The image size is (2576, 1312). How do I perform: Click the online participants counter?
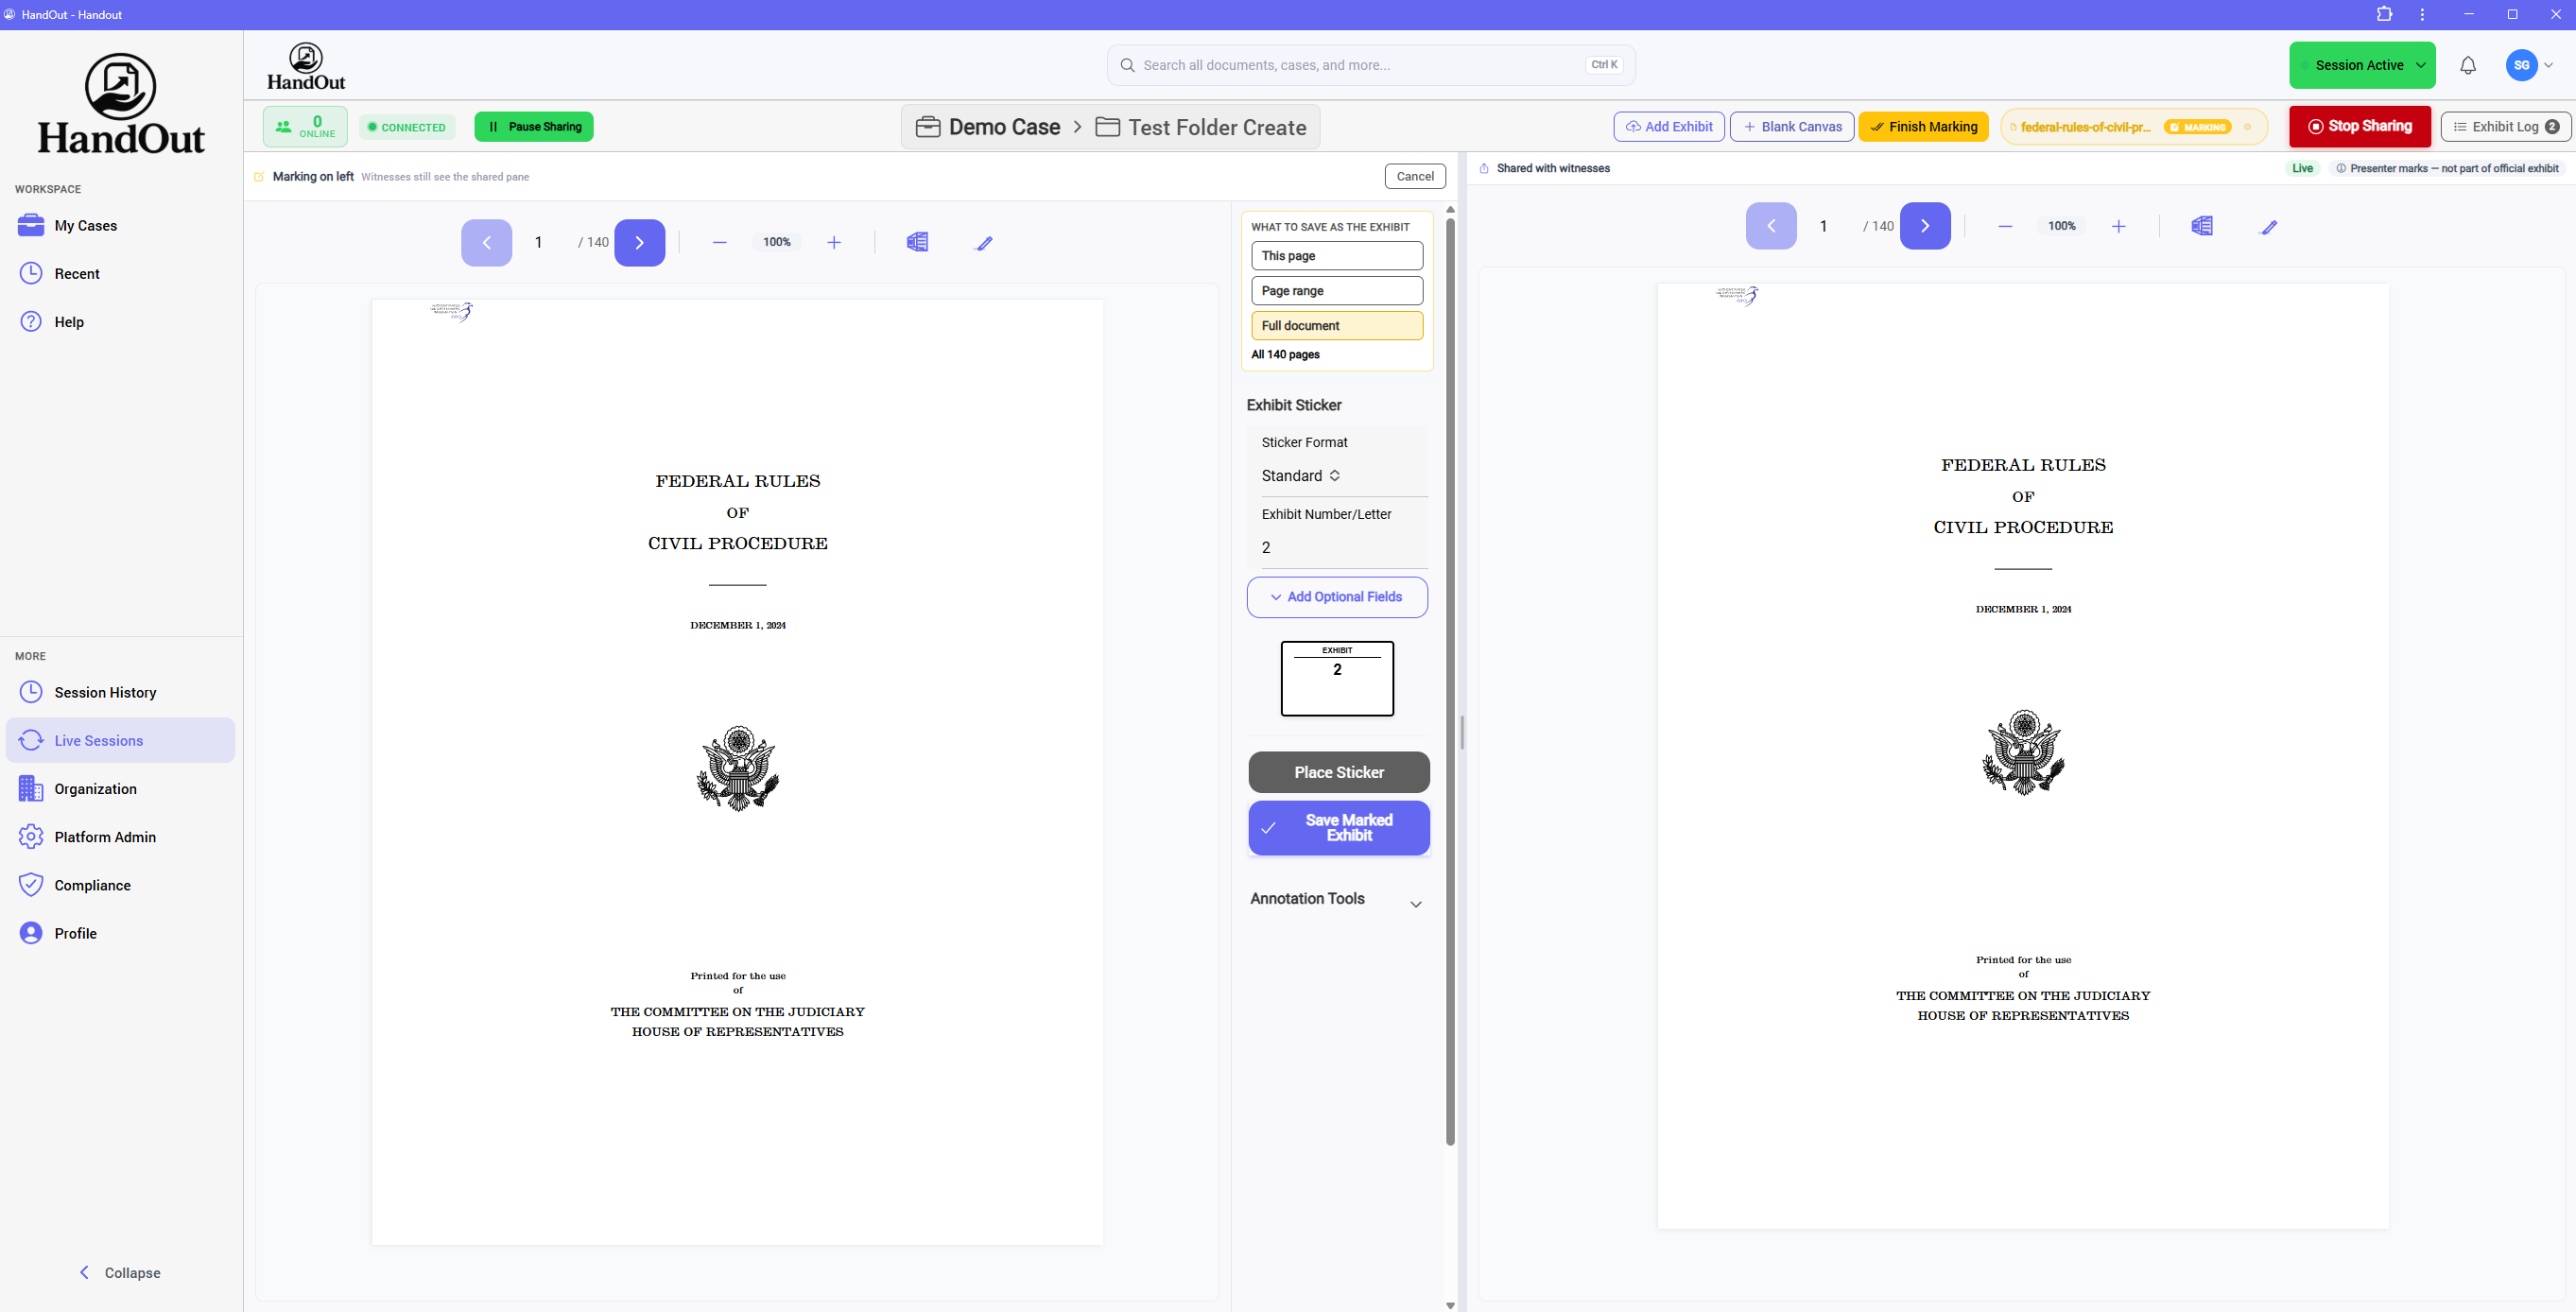[x=305, y=127]
